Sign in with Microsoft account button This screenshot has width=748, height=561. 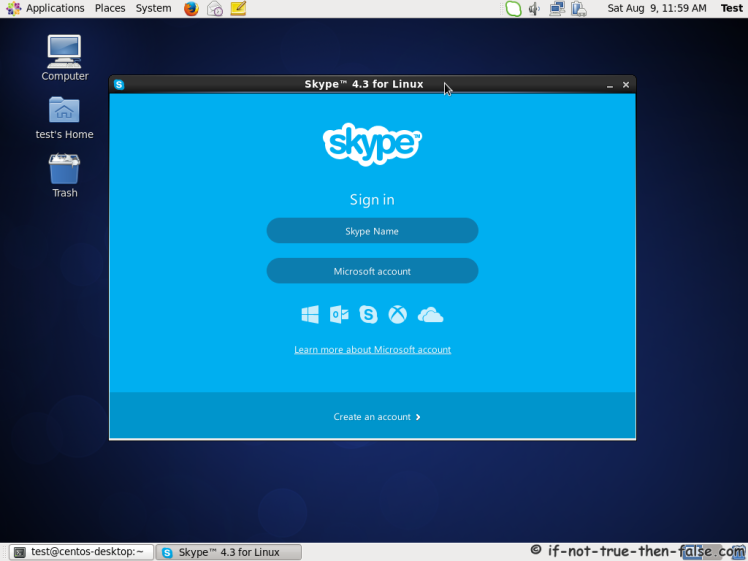372,271
